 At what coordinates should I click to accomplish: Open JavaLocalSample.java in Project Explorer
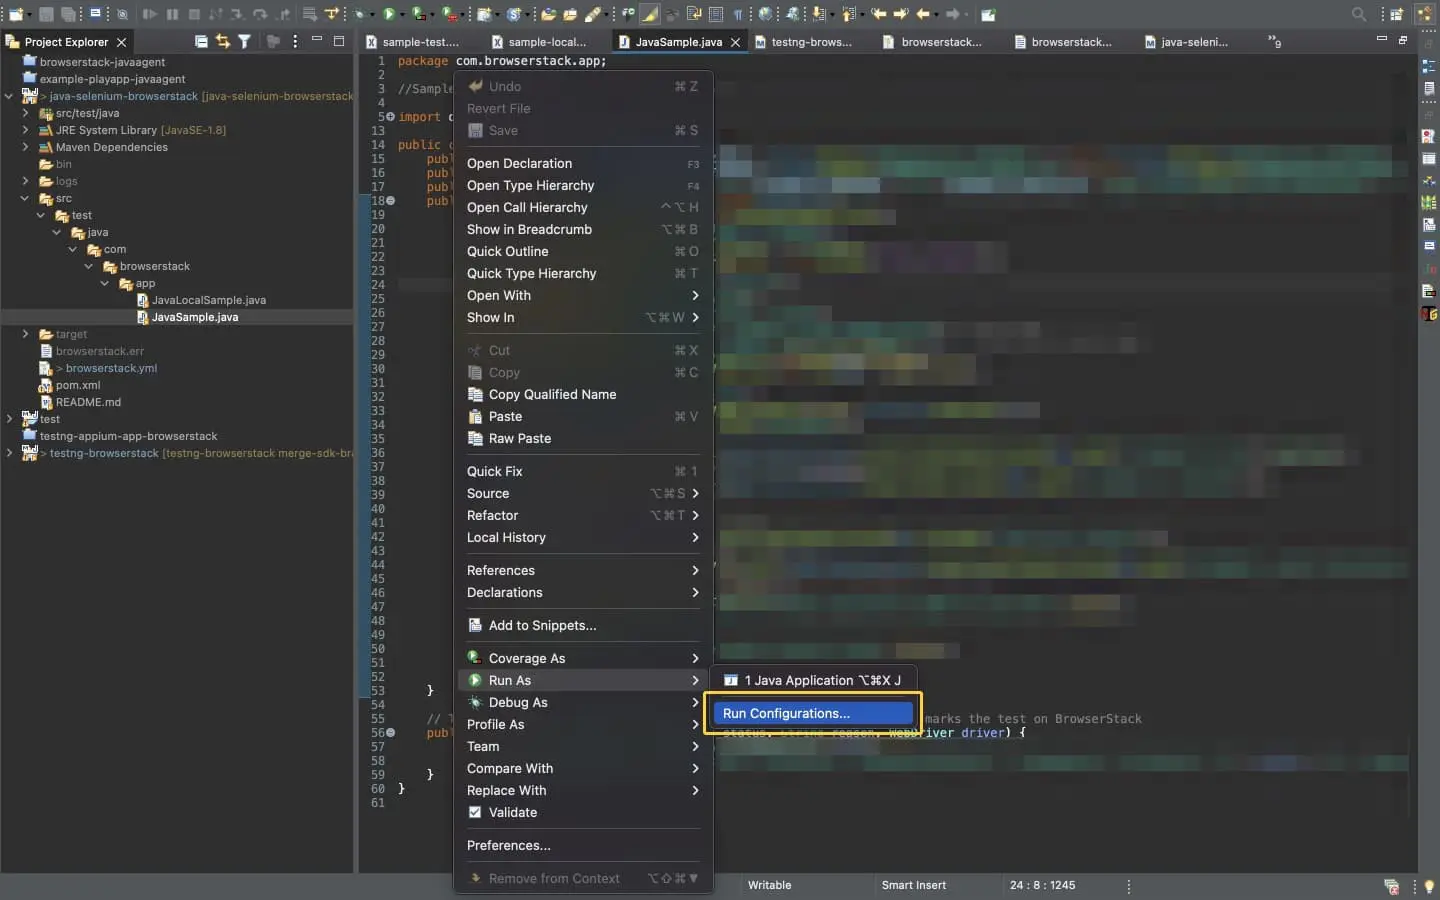coord(208,300)
